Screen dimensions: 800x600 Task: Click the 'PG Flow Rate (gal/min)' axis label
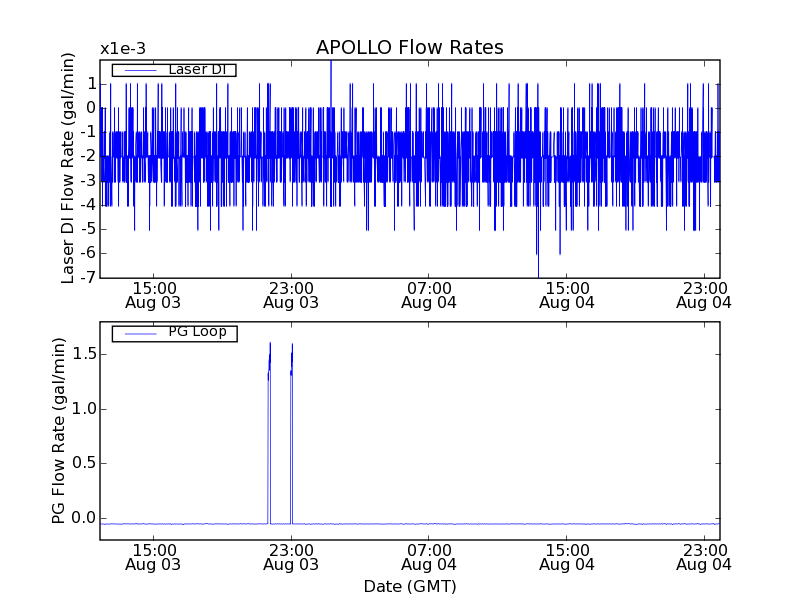(59, 431)
